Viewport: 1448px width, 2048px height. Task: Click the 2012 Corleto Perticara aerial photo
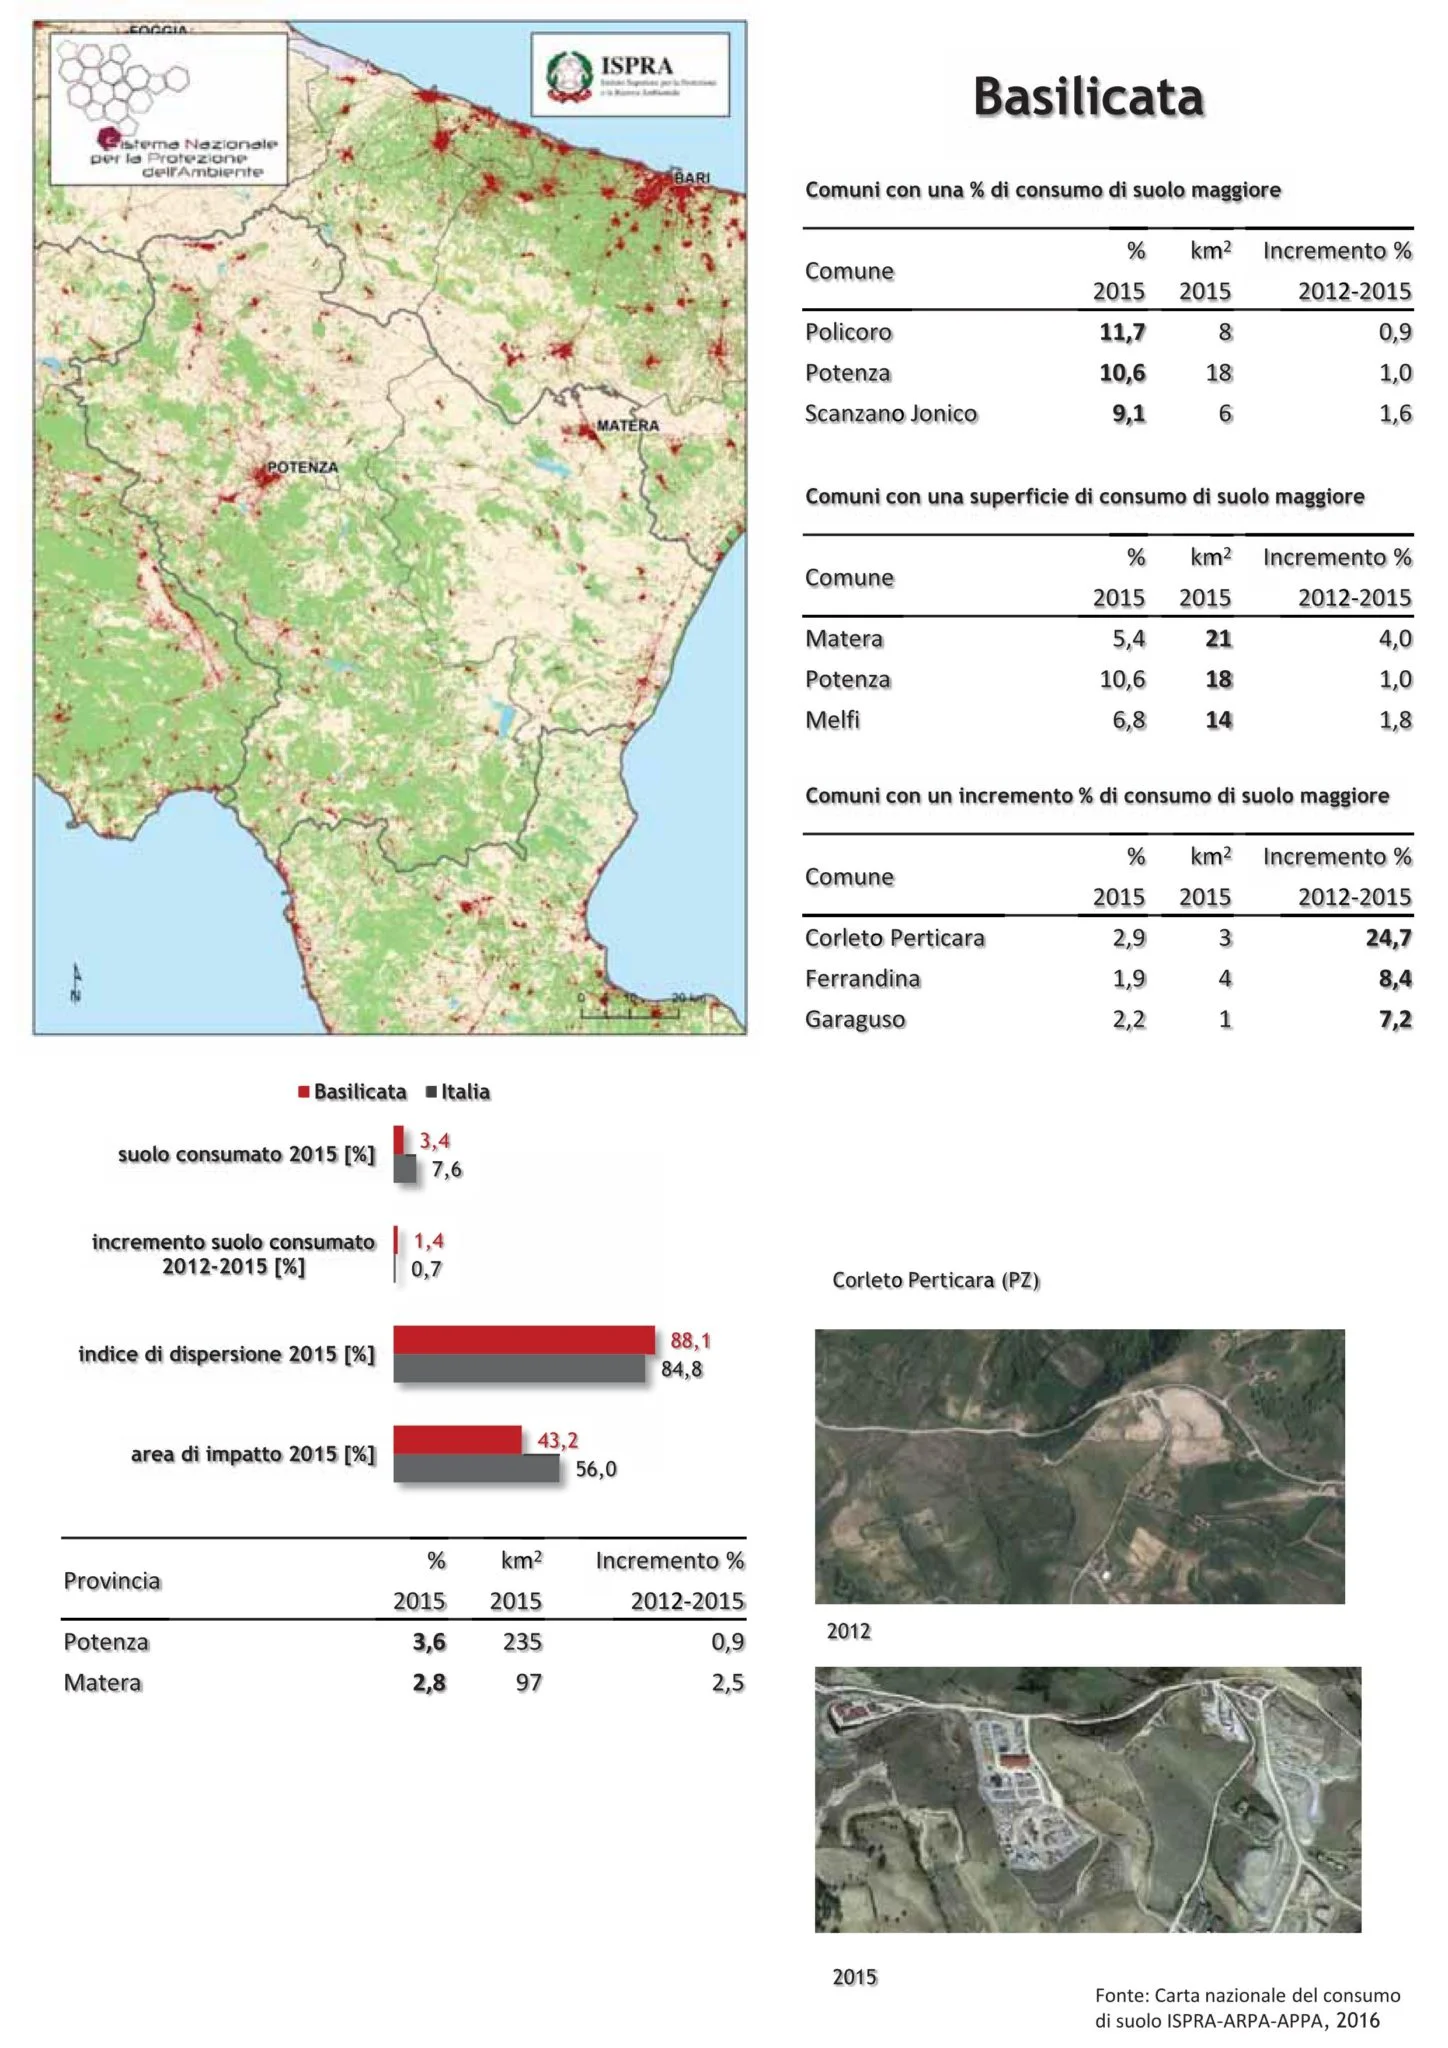pos(1079,1466)
